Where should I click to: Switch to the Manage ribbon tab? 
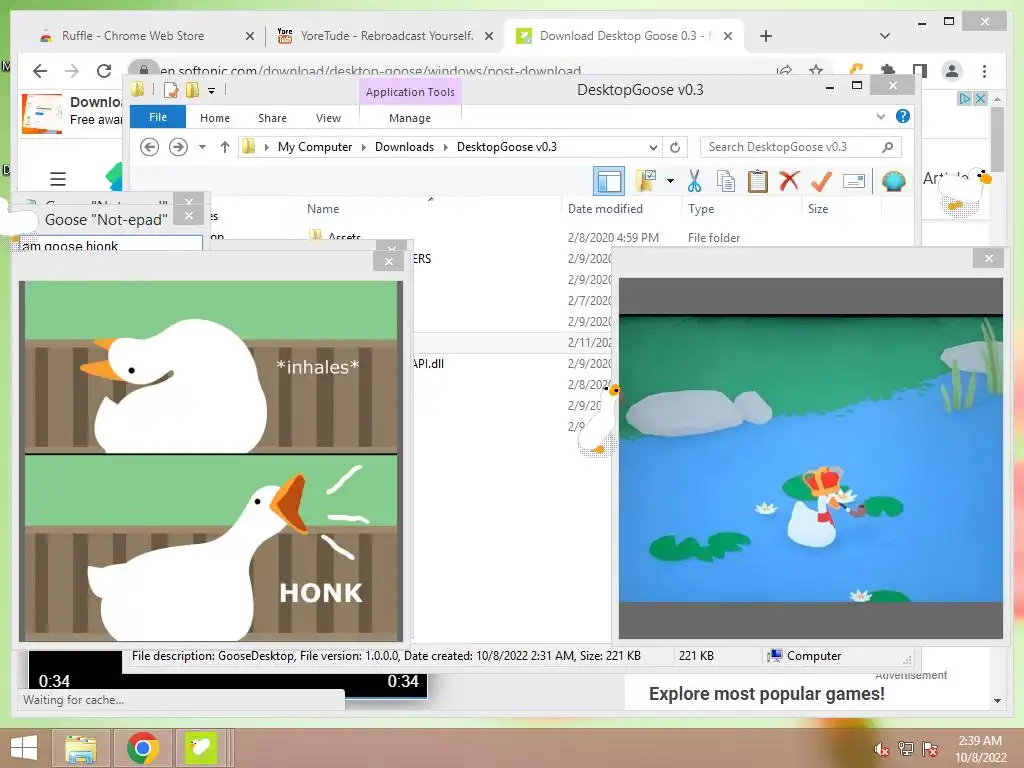(x=410, y=118)
